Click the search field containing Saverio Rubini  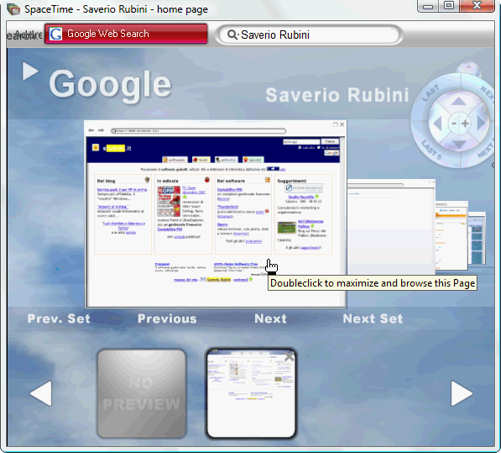[309, 35]
